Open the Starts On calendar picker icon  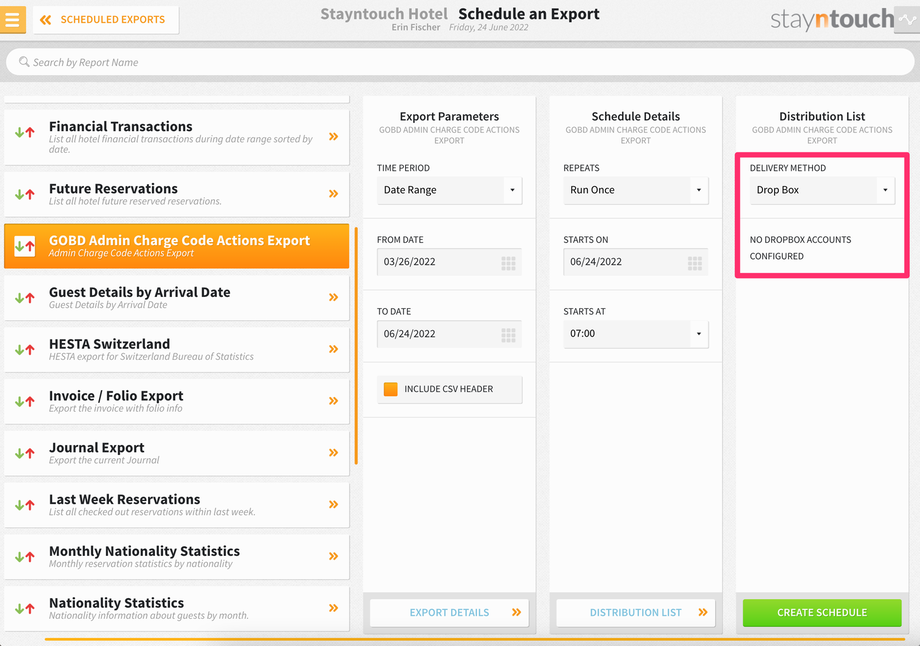click(695, 263)
